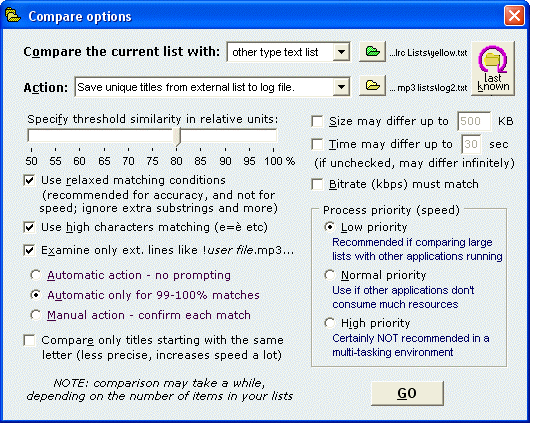Click the last known files button
The height and width of the screenshot is (423, 542).
click(493, 69)
